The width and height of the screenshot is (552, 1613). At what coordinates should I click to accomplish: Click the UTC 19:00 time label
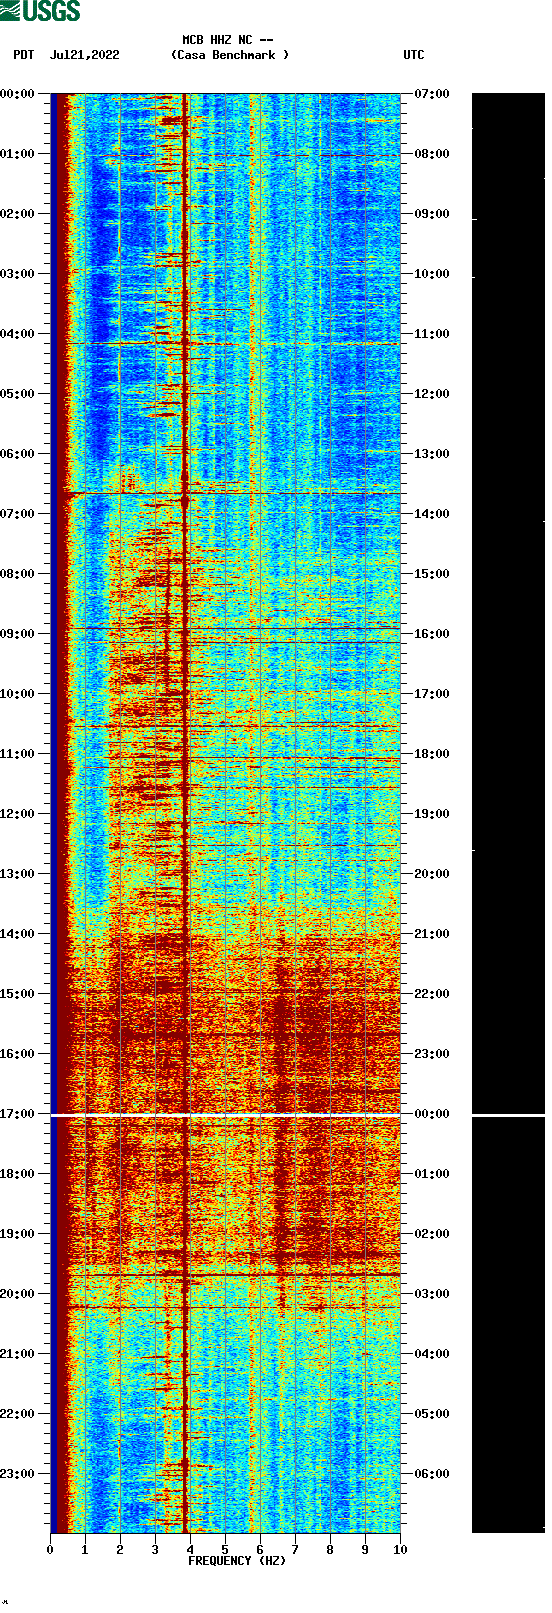(432, 814)
